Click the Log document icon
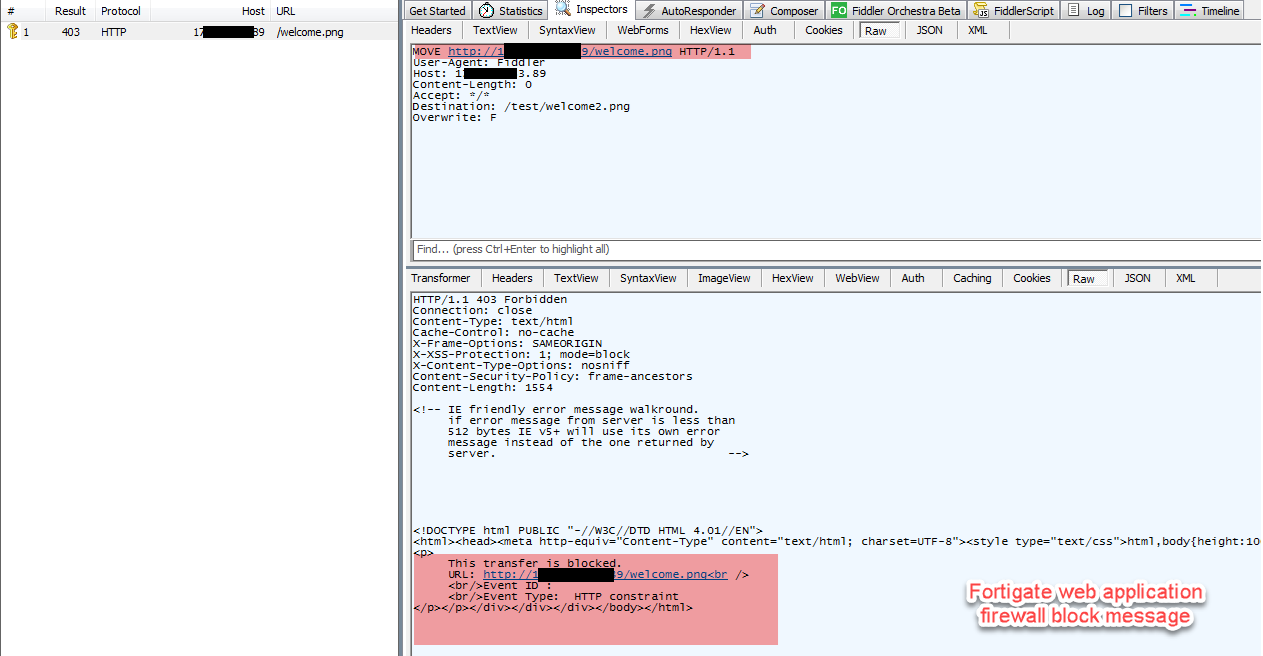The height and width of the screenshot is (656, 1263). pos(1073,11)
